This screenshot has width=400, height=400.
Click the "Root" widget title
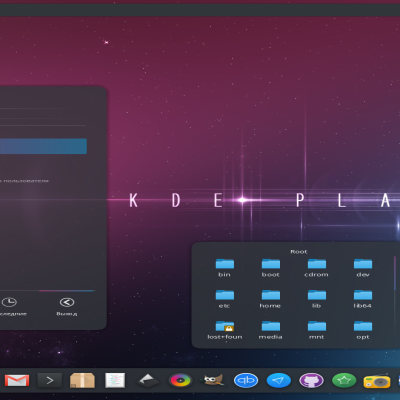click(x=299, y=252)
